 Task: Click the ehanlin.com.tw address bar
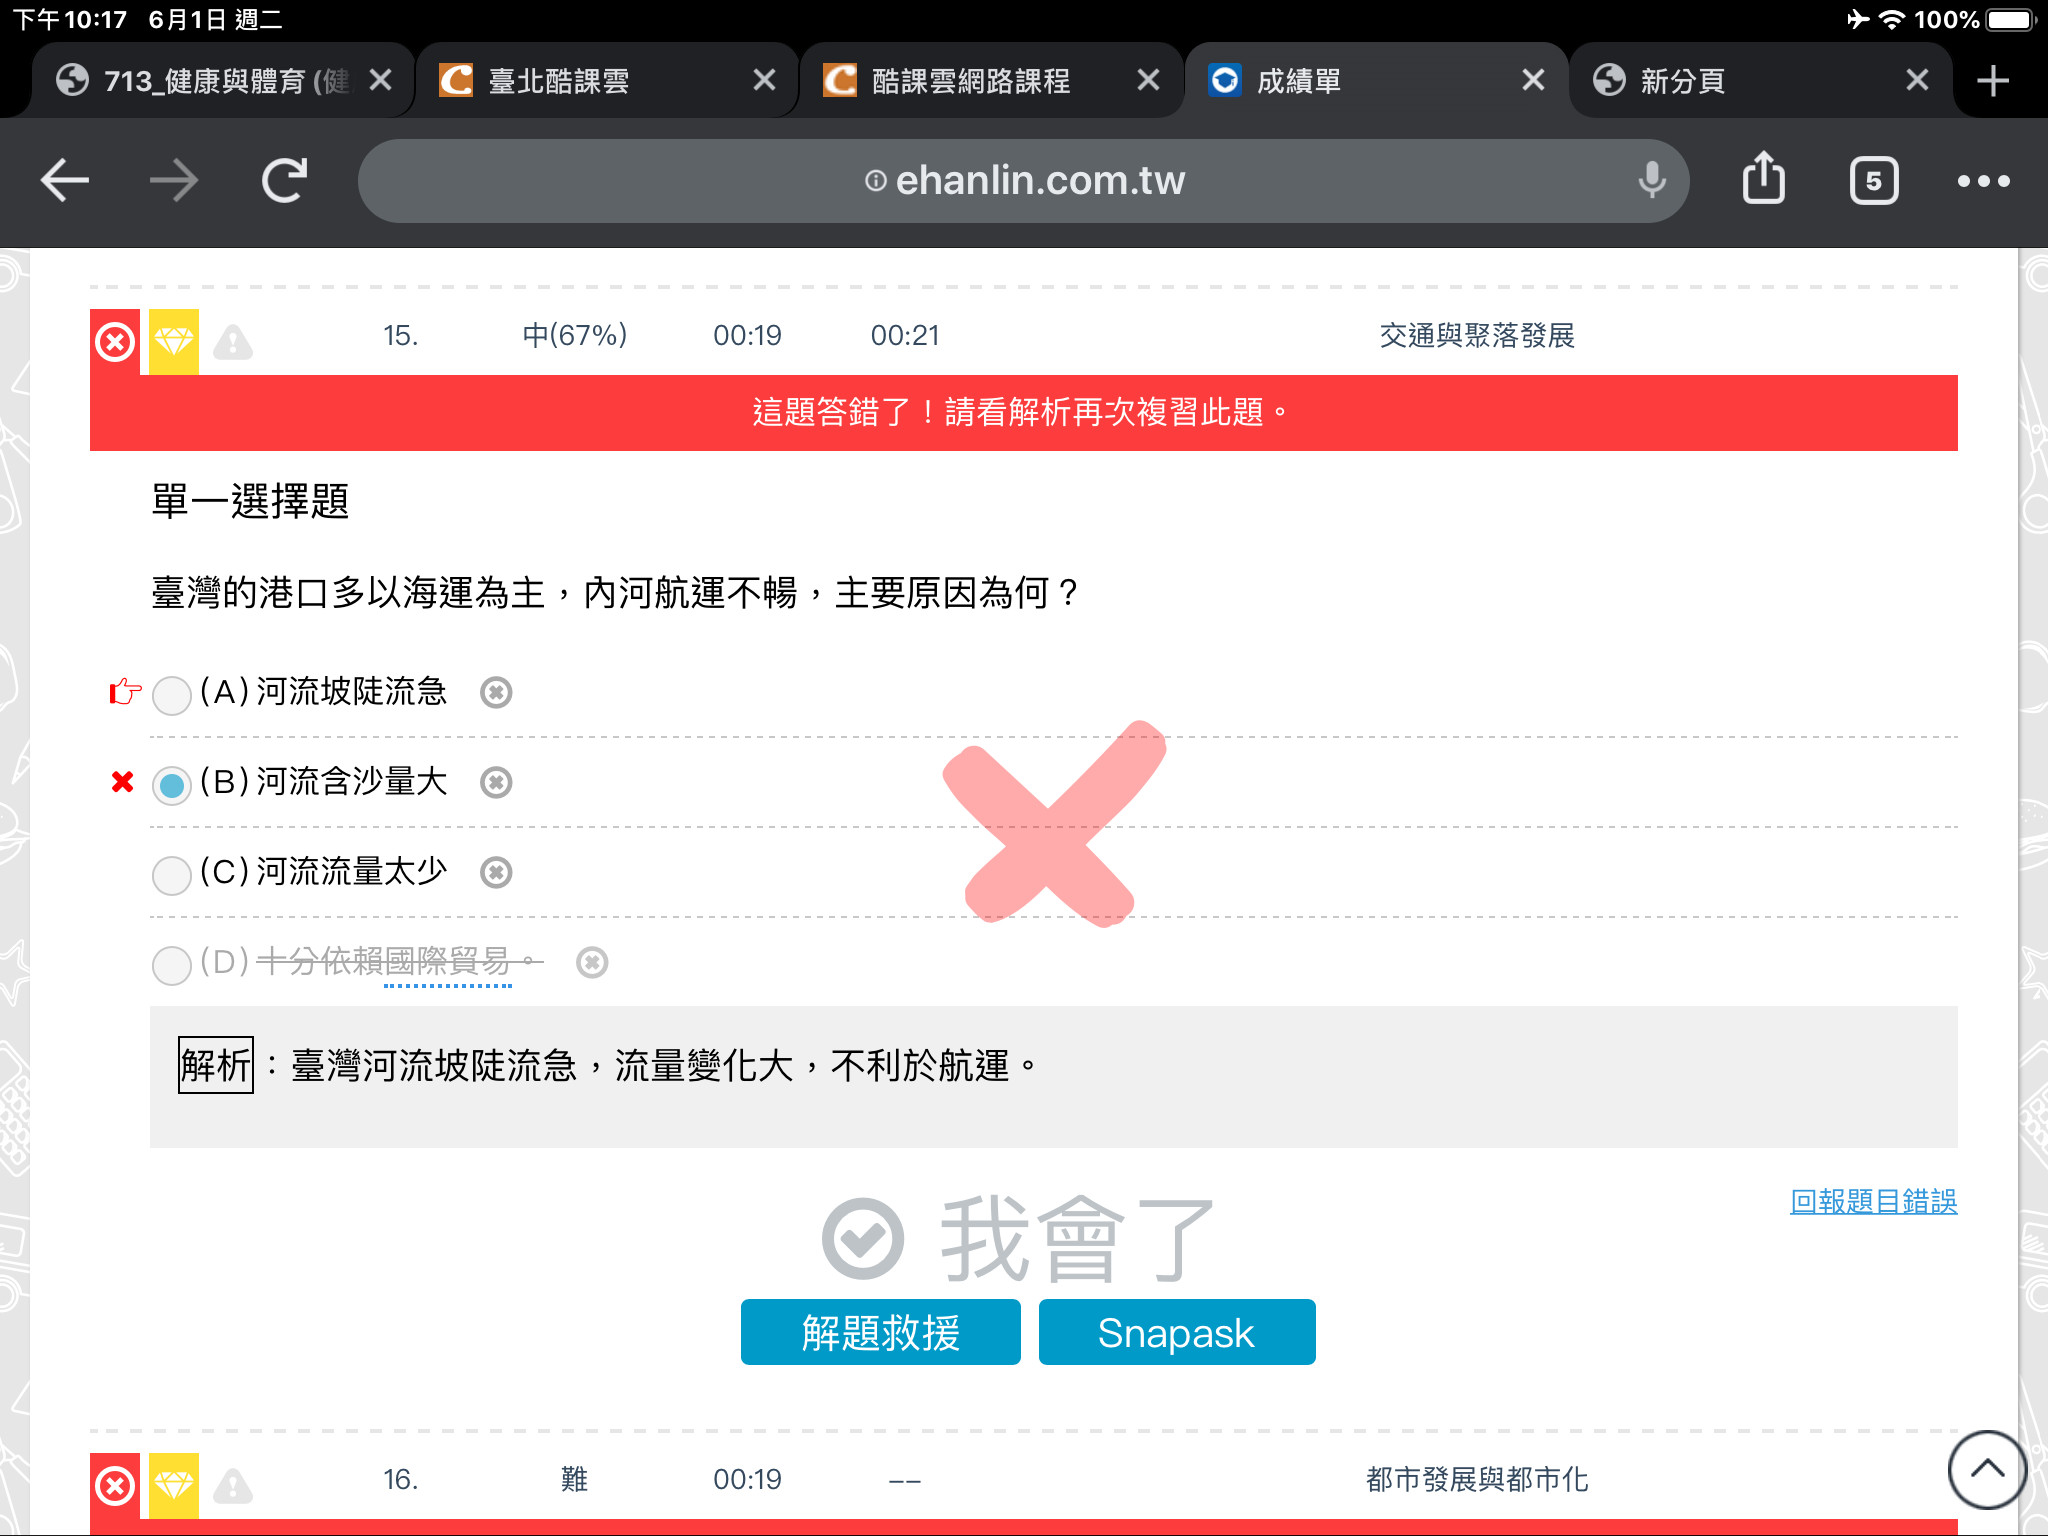click(1023, 181)
